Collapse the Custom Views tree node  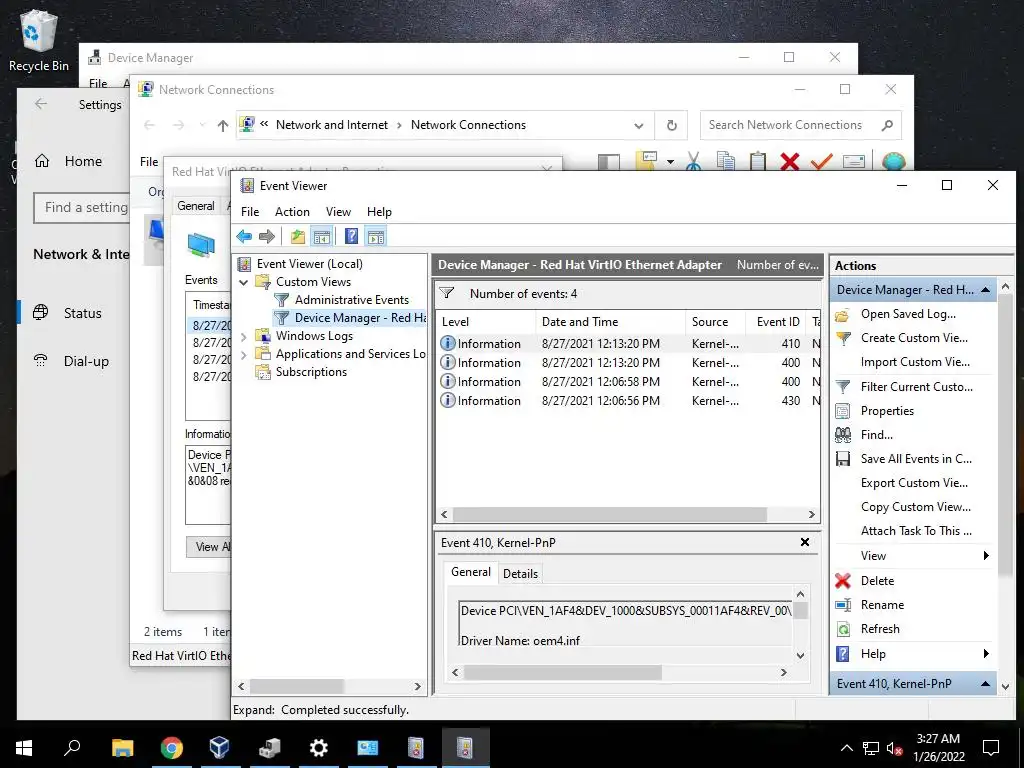tap(244, 282)
